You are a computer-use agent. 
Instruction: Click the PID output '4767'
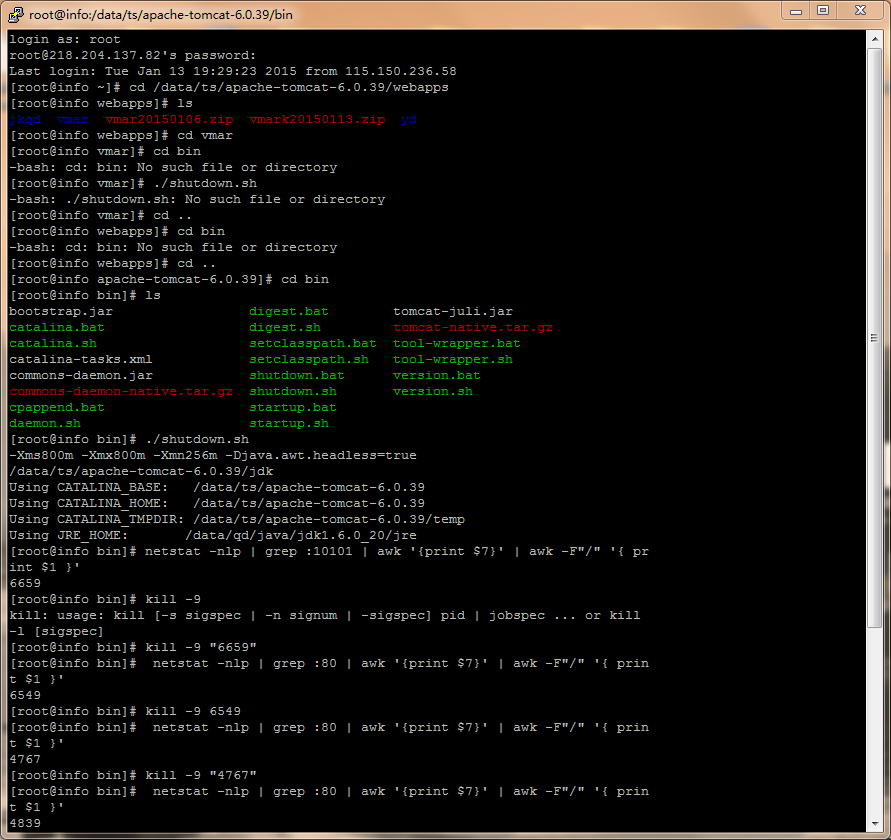click(25, 759)
